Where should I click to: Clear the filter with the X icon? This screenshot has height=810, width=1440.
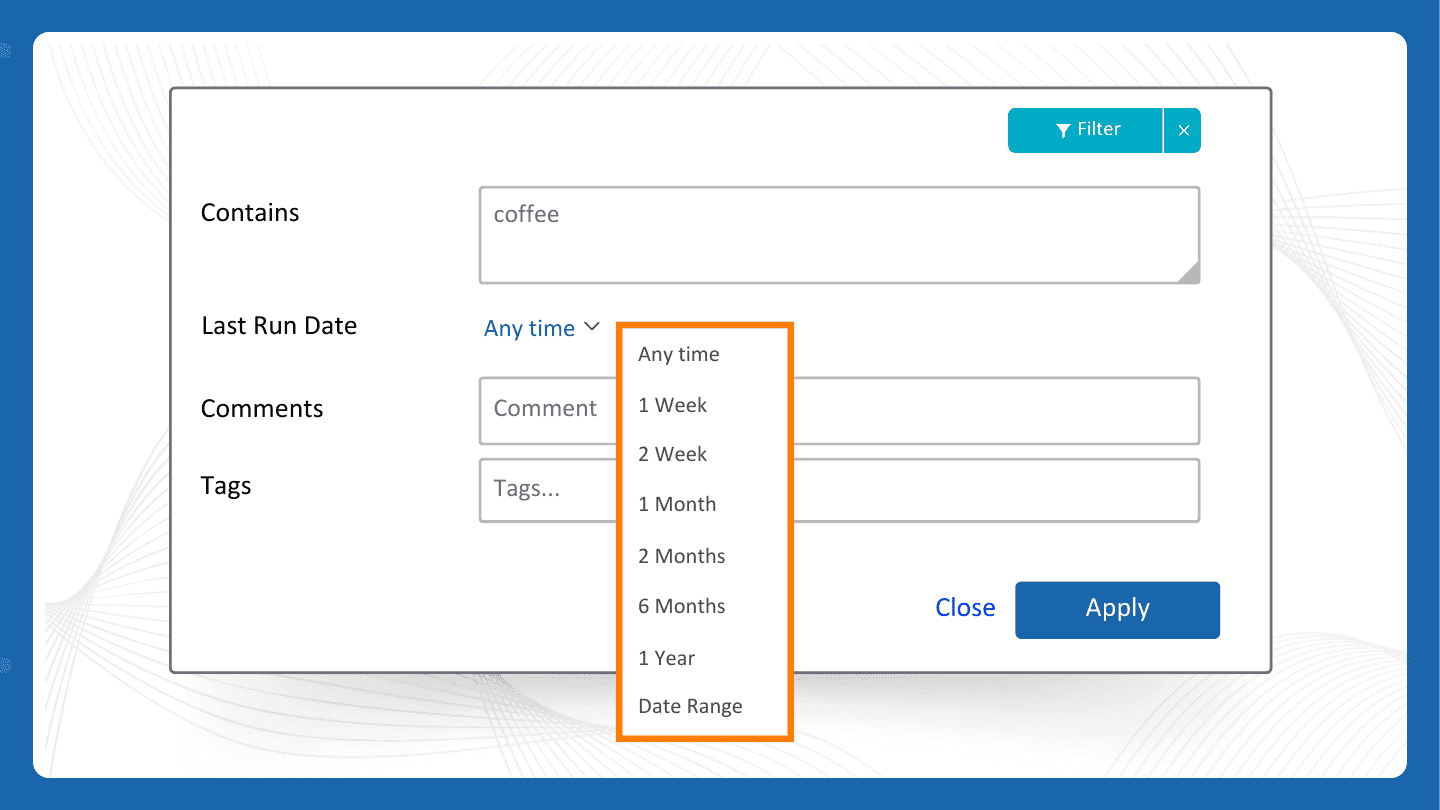pyautogui.click(x=1183, y=130)
